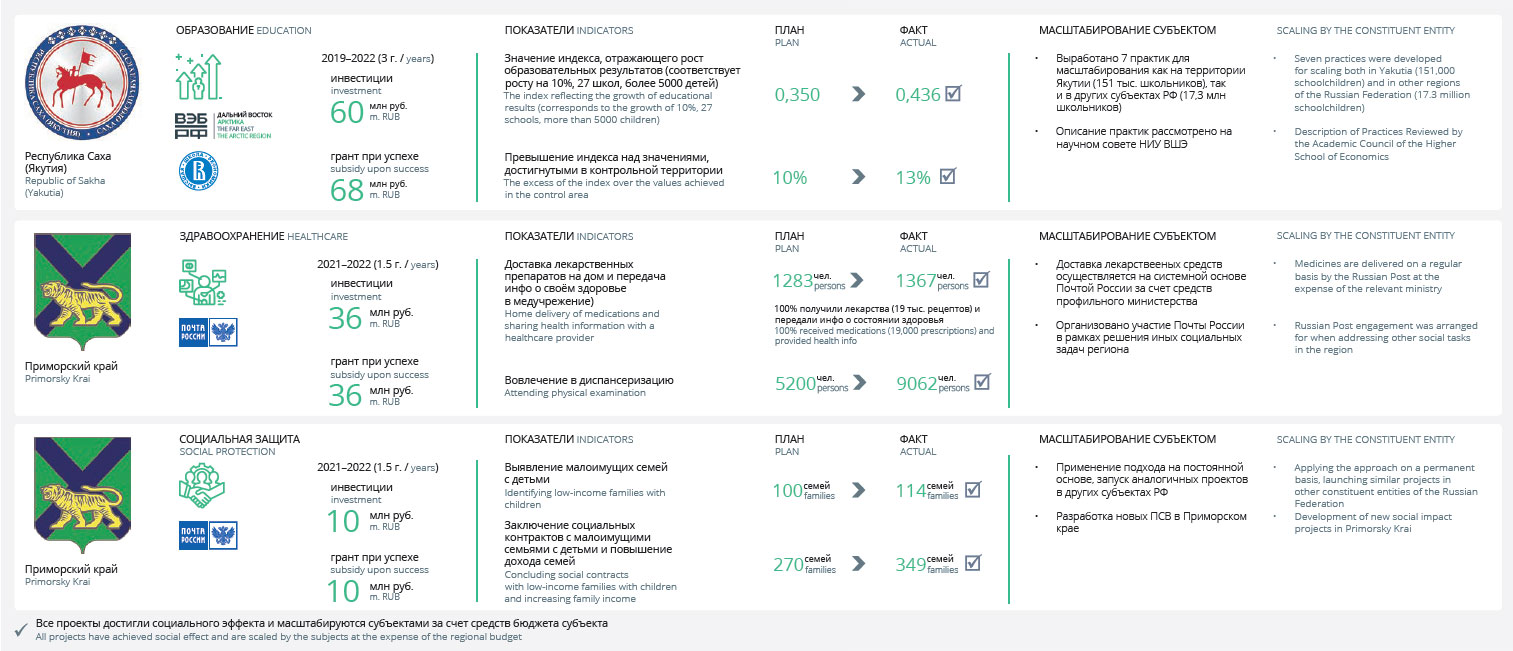Click the round blue Higher School of Economics logo
The width and height of the screenshot is (1513, 651).
(x=197, y=172)
